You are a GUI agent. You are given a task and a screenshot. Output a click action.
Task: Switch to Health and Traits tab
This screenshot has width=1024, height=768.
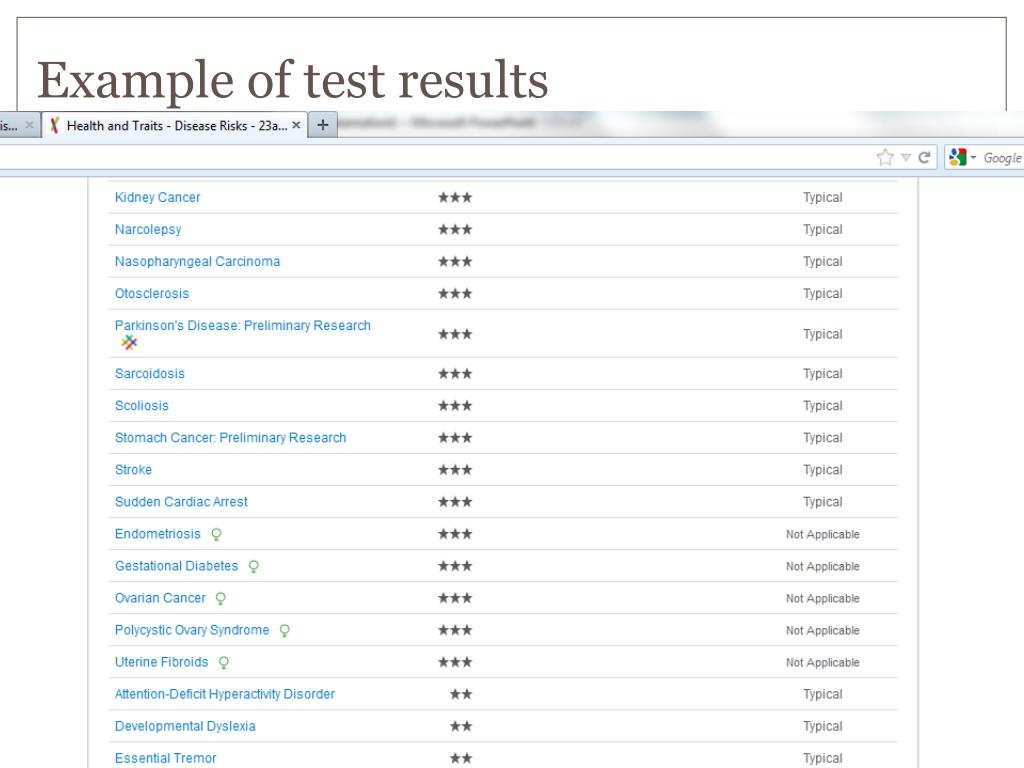tap(175, 126)
